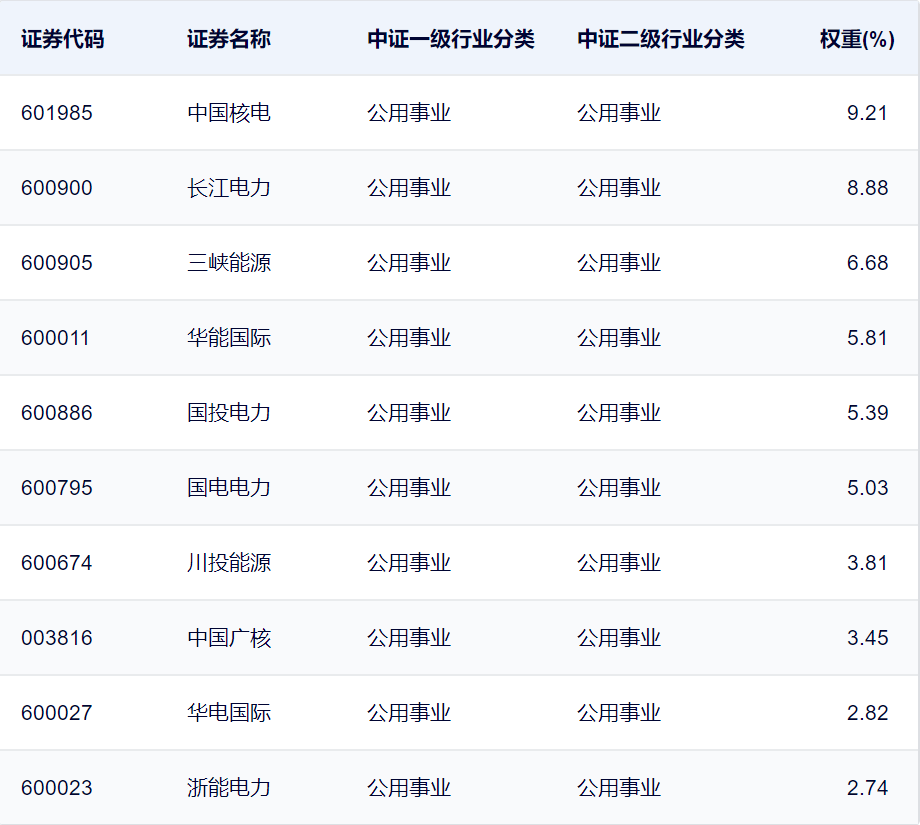920x825 pixels.
Task: Select stock code 600023
Action: [57, 787]
